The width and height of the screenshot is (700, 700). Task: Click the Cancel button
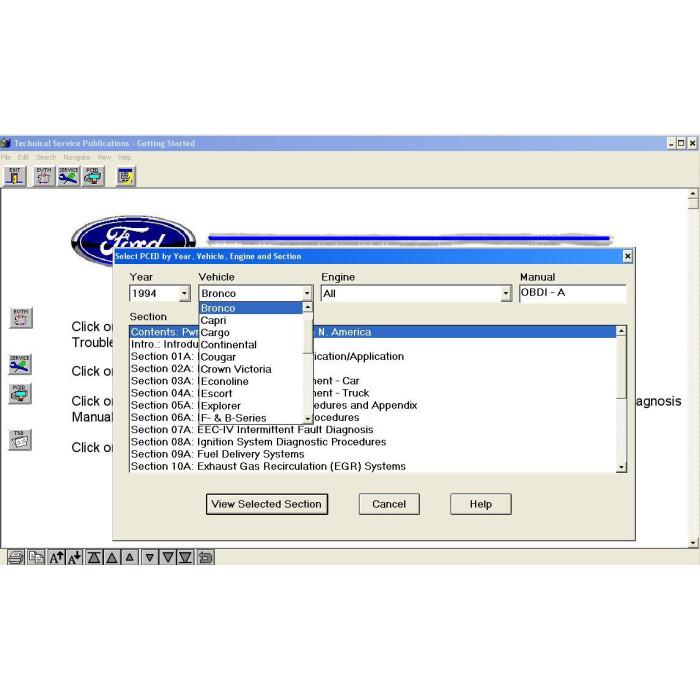point(389,504)
